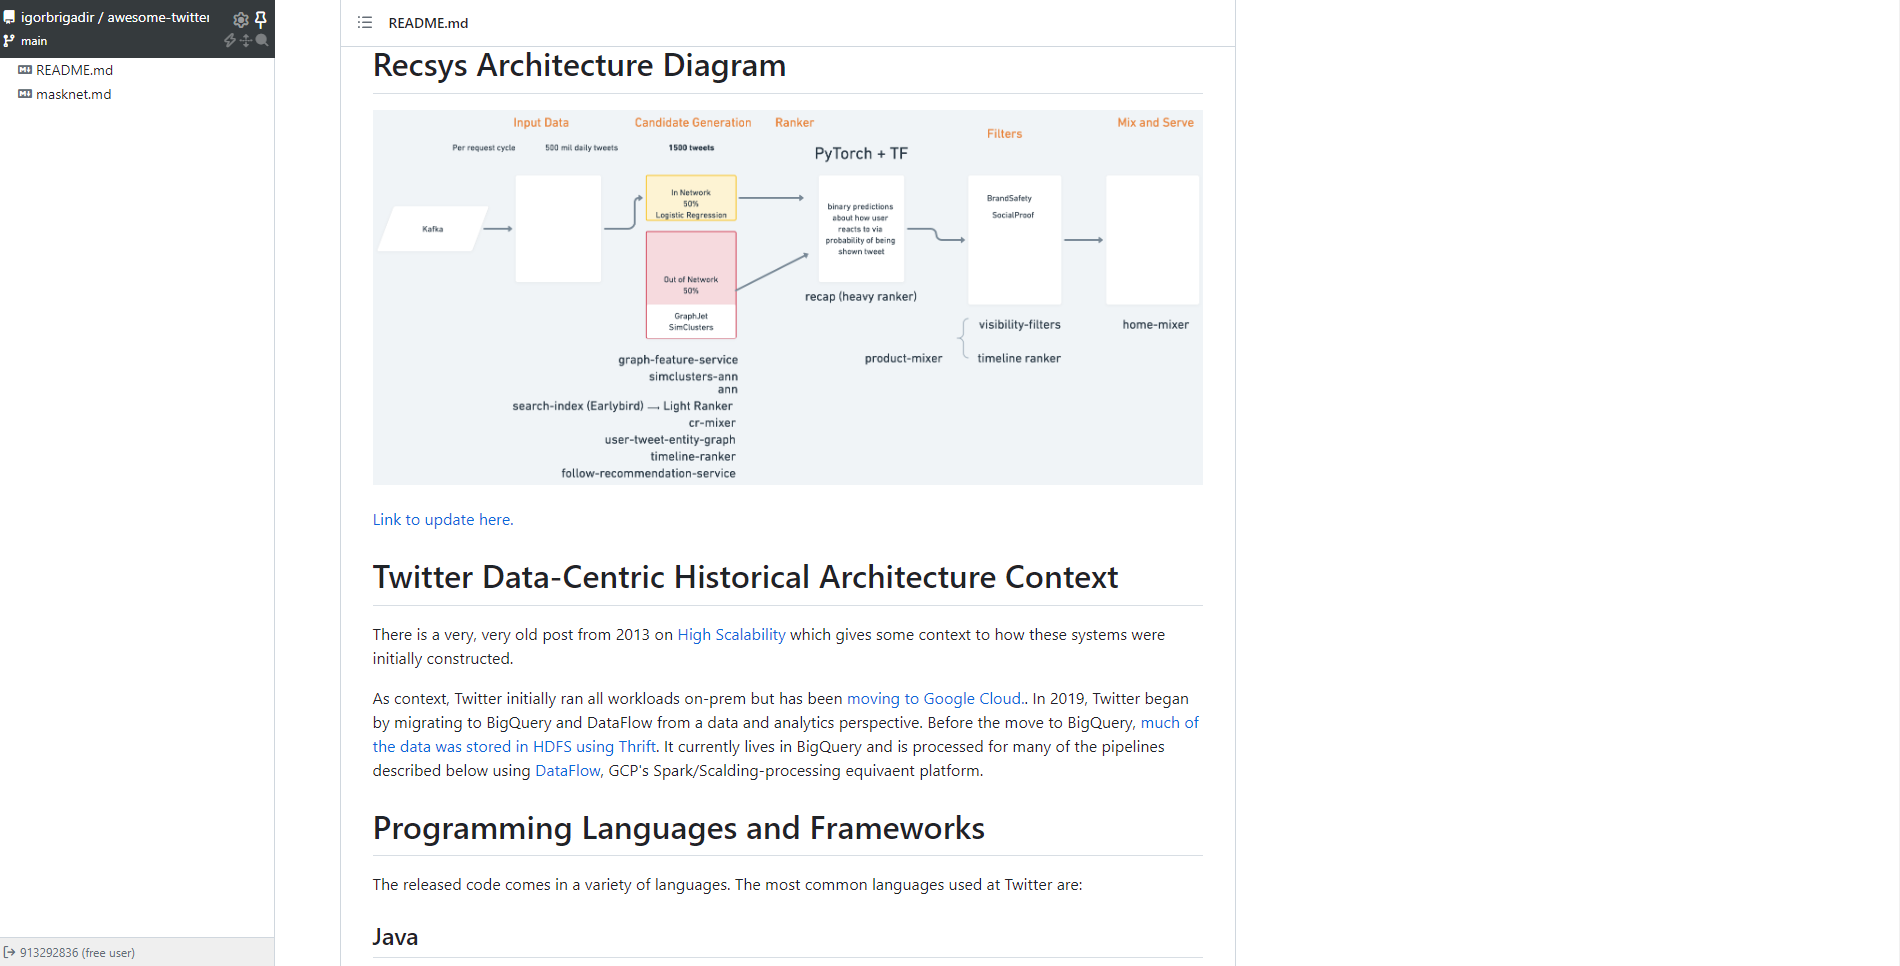The height and width of the screenshot is (966, 1900).
Task: Open the DataFlow link
Action: pyautogui.click(x=568, y=771)
